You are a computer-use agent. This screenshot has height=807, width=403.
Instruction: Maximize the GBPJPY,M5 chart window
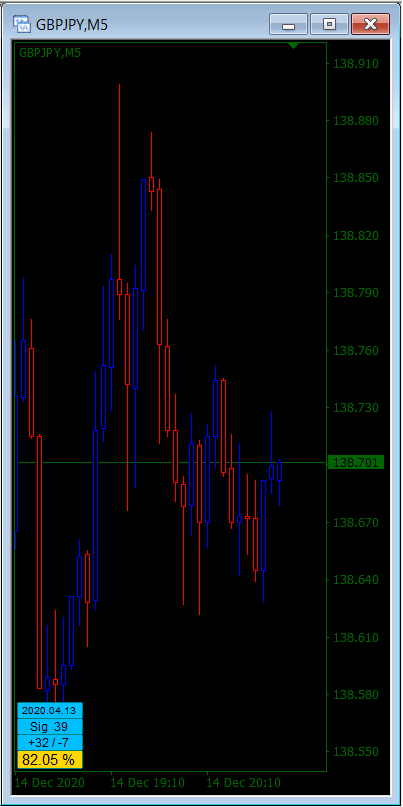329,24
